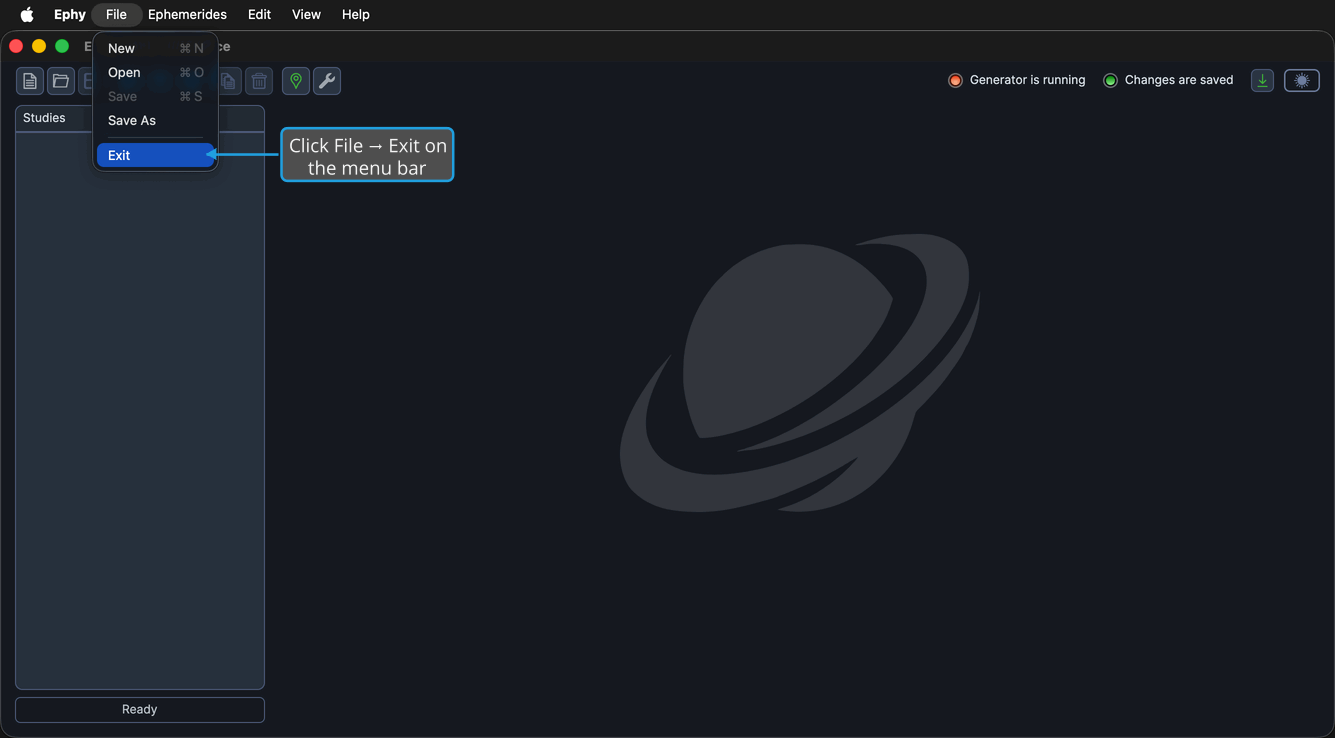Choose Exit from the File menu
This screenshot has width=1335, height=738.
coord(156,155)
